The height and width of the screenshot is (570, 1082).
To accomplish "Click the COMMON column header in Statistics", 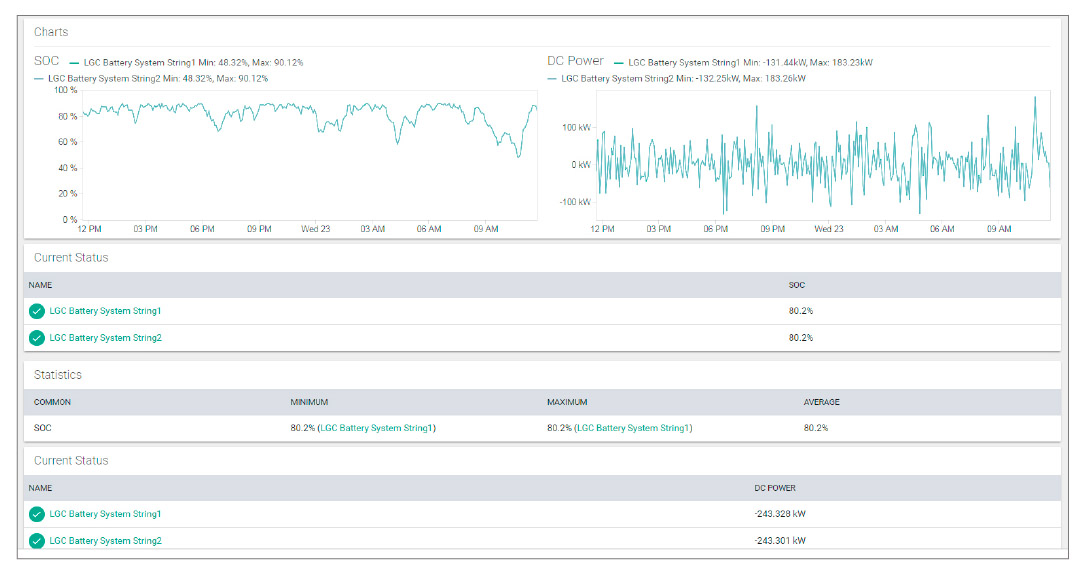I will [52, 402].
